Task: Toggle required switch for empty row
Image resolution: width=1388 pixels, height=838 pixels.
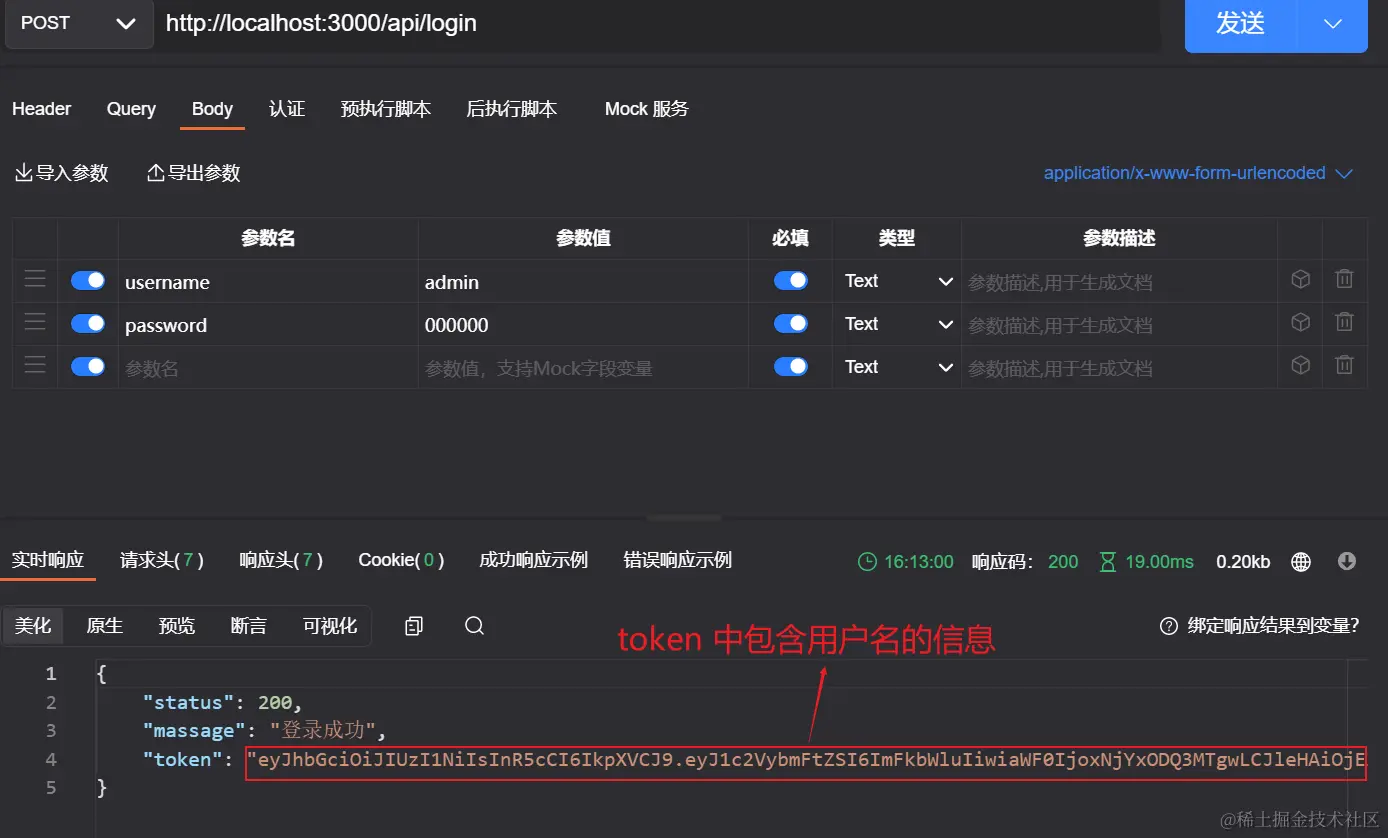Action: (x=791, y=367)
